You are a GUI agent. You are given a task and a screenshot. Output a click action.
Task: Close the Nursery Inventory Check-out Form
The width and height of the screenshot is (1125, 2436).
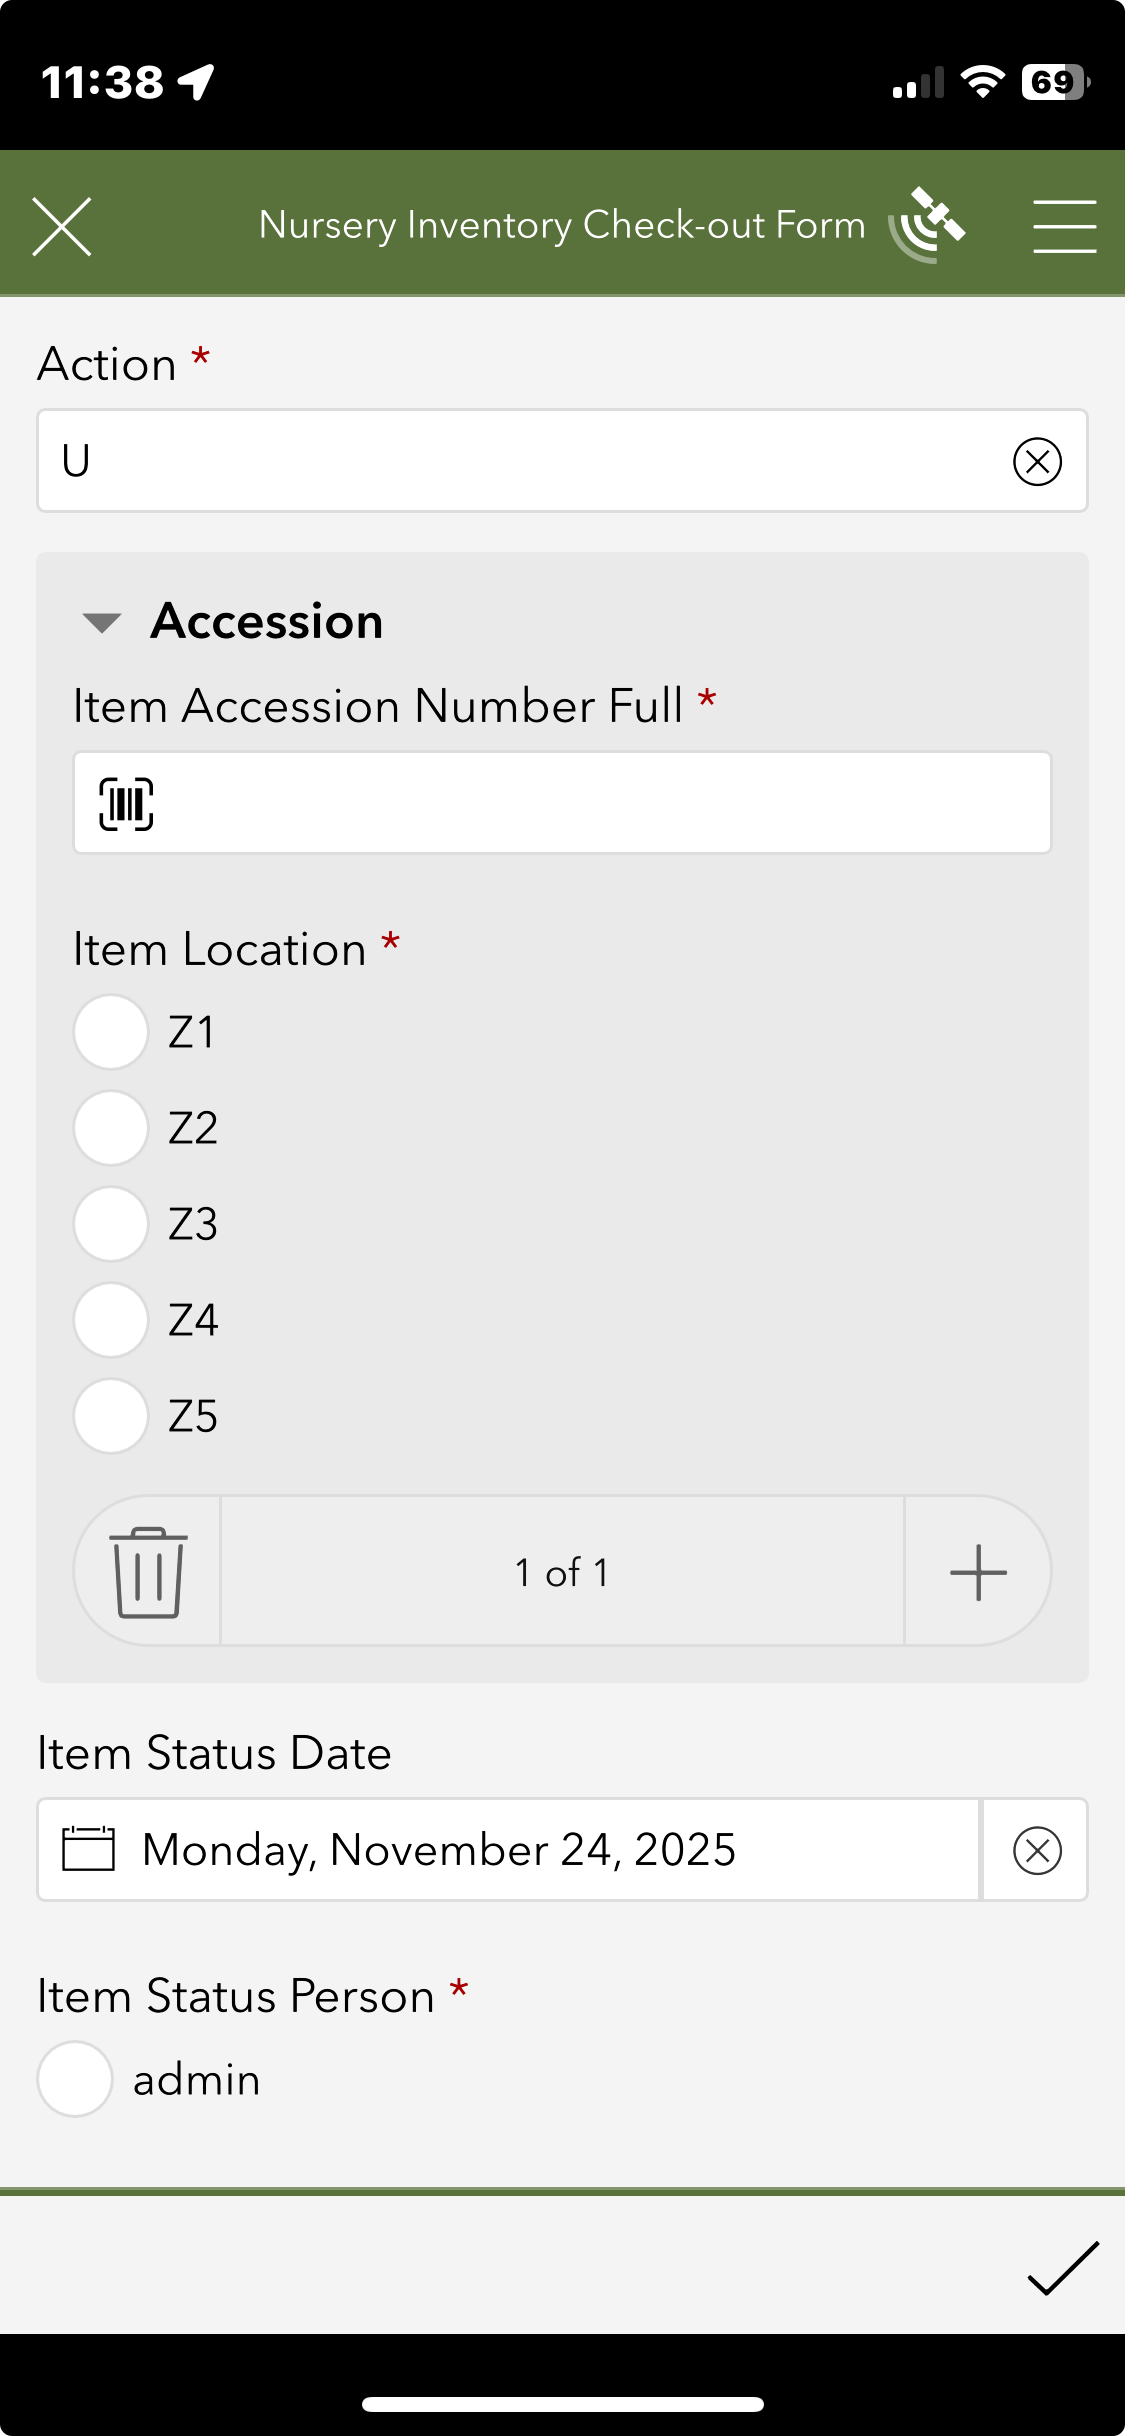tap(62, 225)
